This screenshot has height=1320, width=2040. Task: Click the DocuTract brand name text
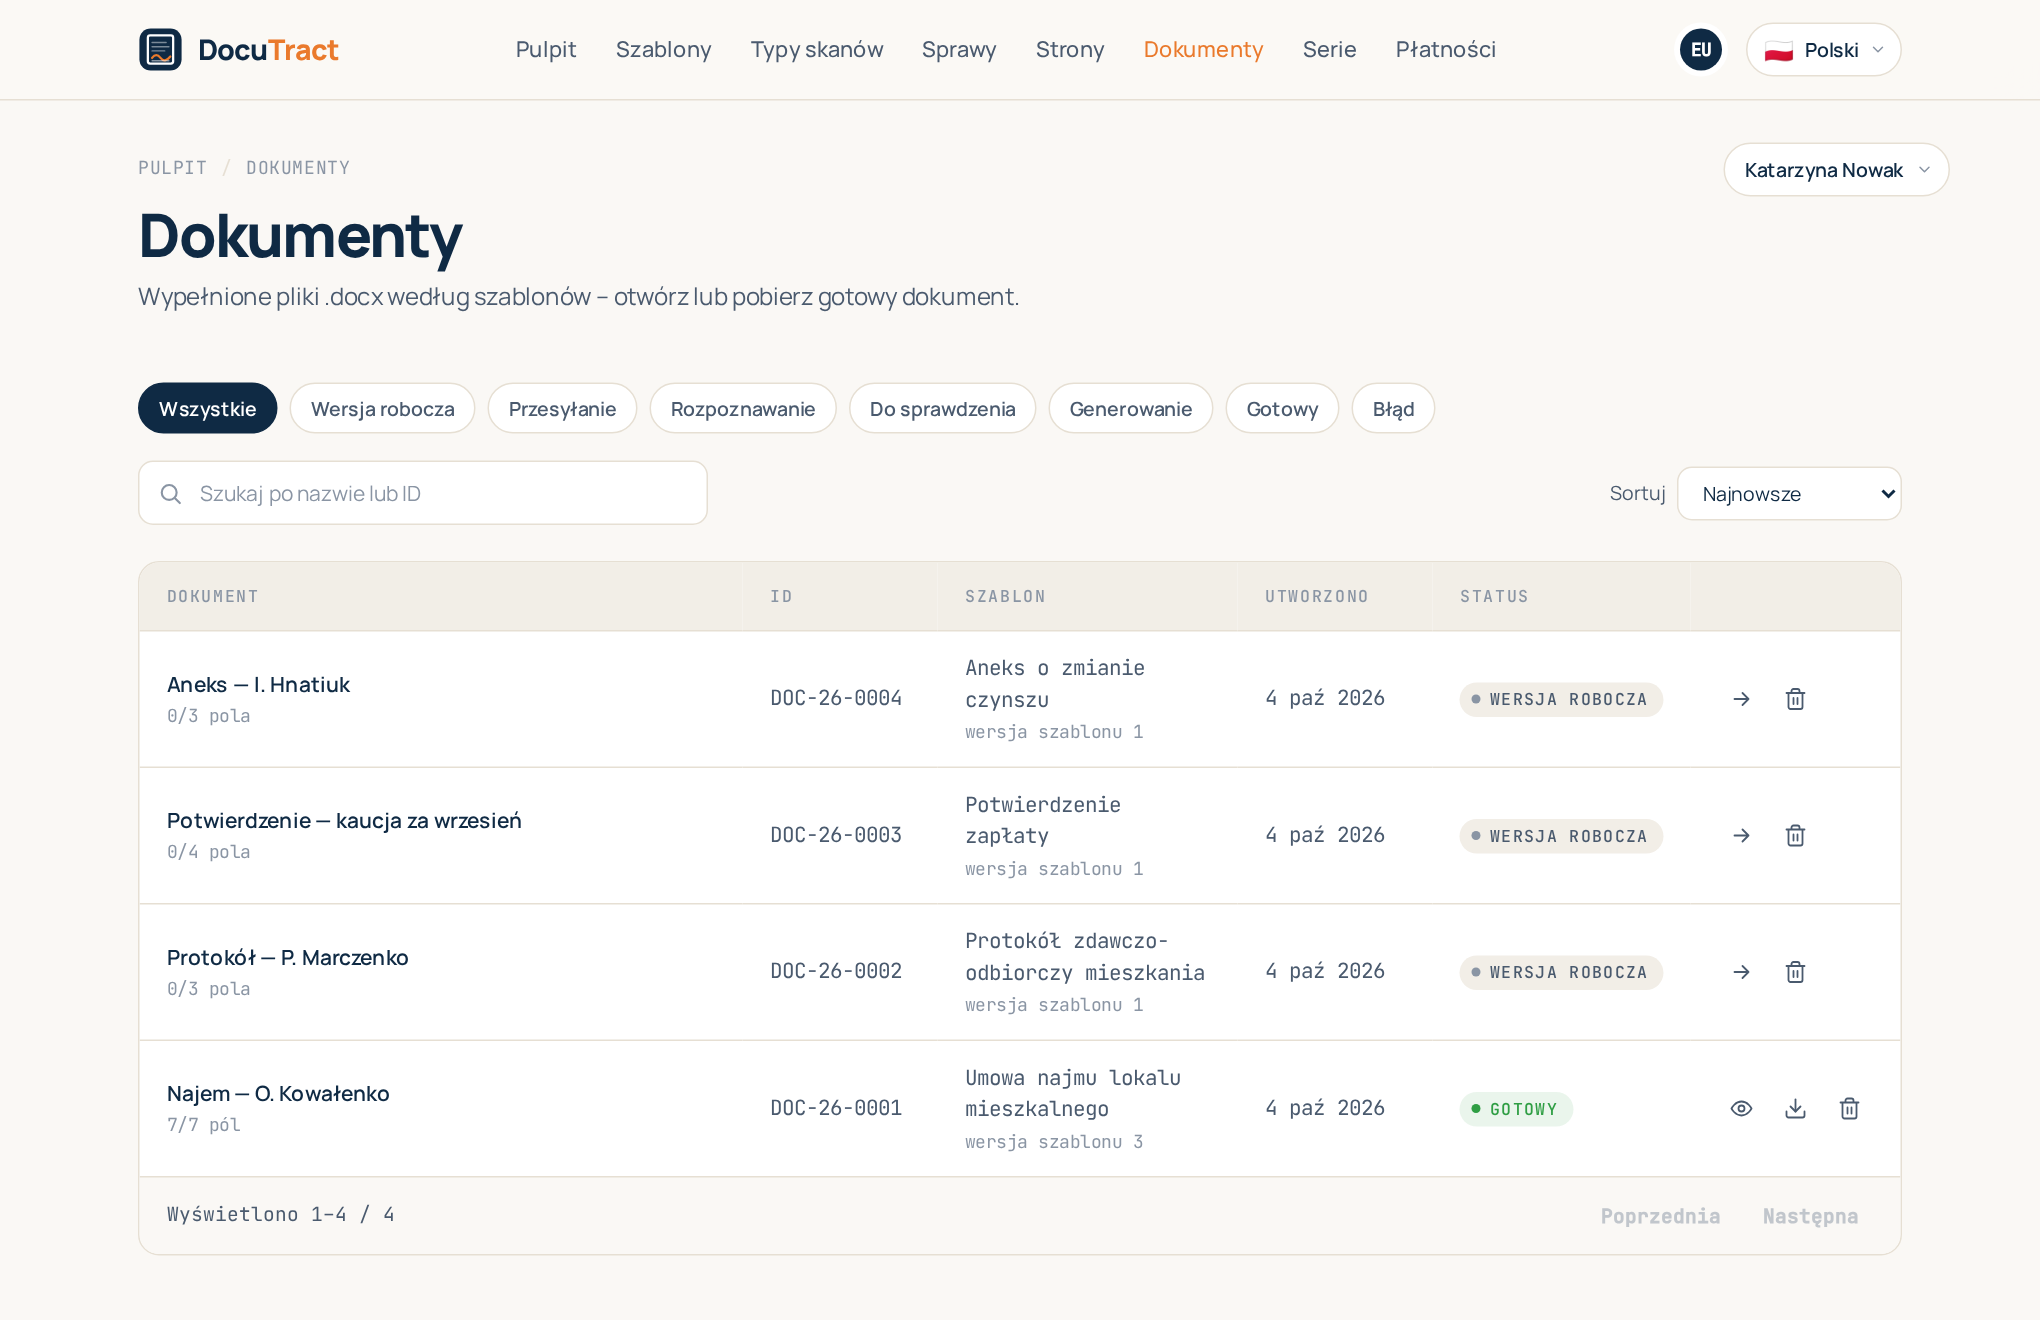tap(268, 50)
